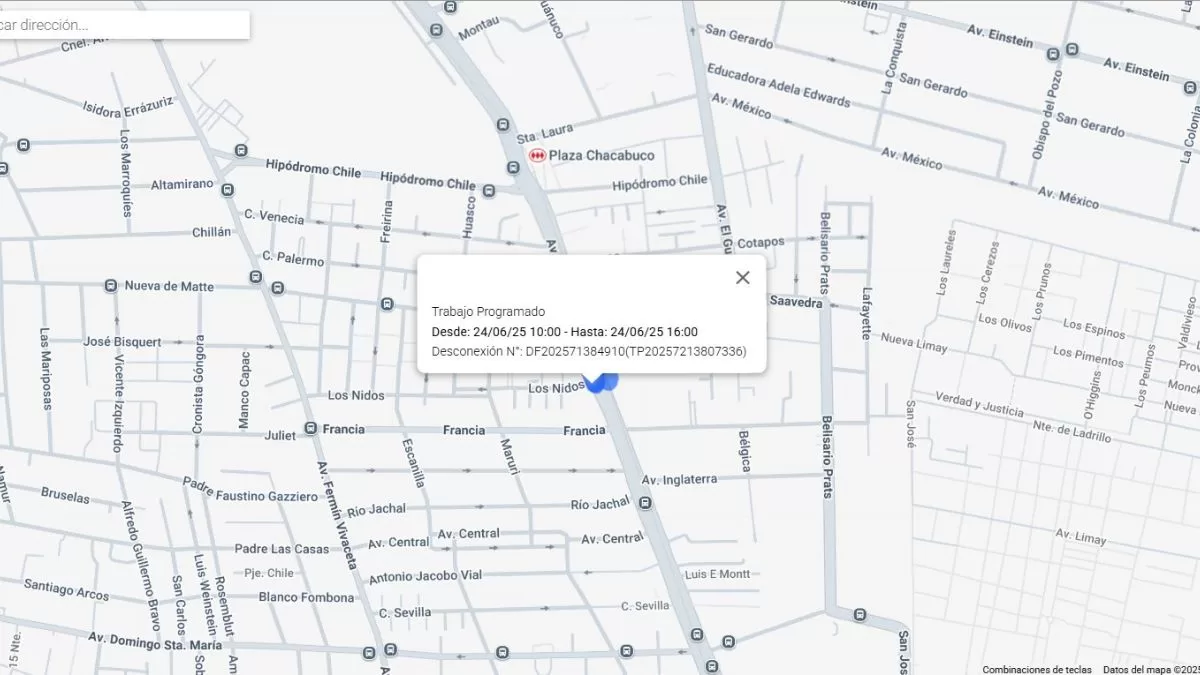Click the Datos del mapa attribution text
Image resolution: width=1200 pixels, height=675 pixels.
tap(1150, 669)
